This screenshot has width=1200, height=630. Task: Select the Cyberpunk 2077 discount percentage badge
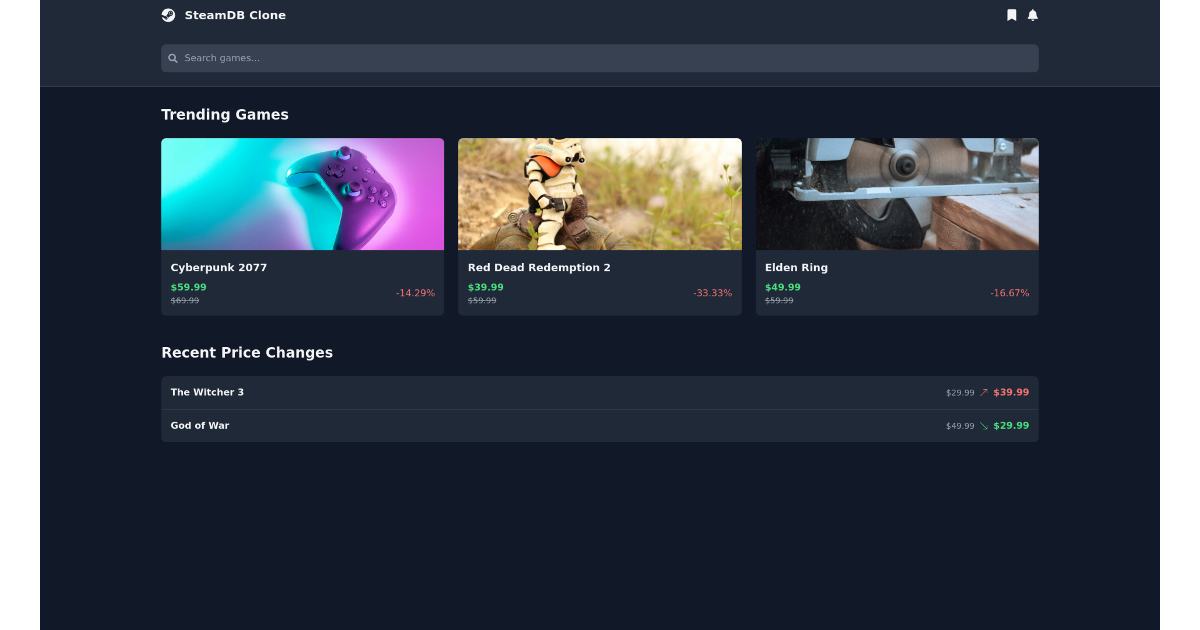pyautogui.click(x=414, y=292)
